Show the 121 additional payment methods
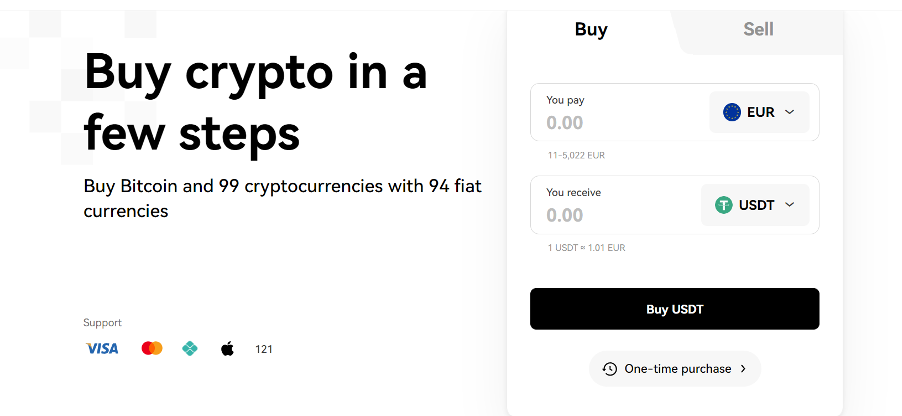Viewport: 902px width, 416px height. (x=264, y=349)
